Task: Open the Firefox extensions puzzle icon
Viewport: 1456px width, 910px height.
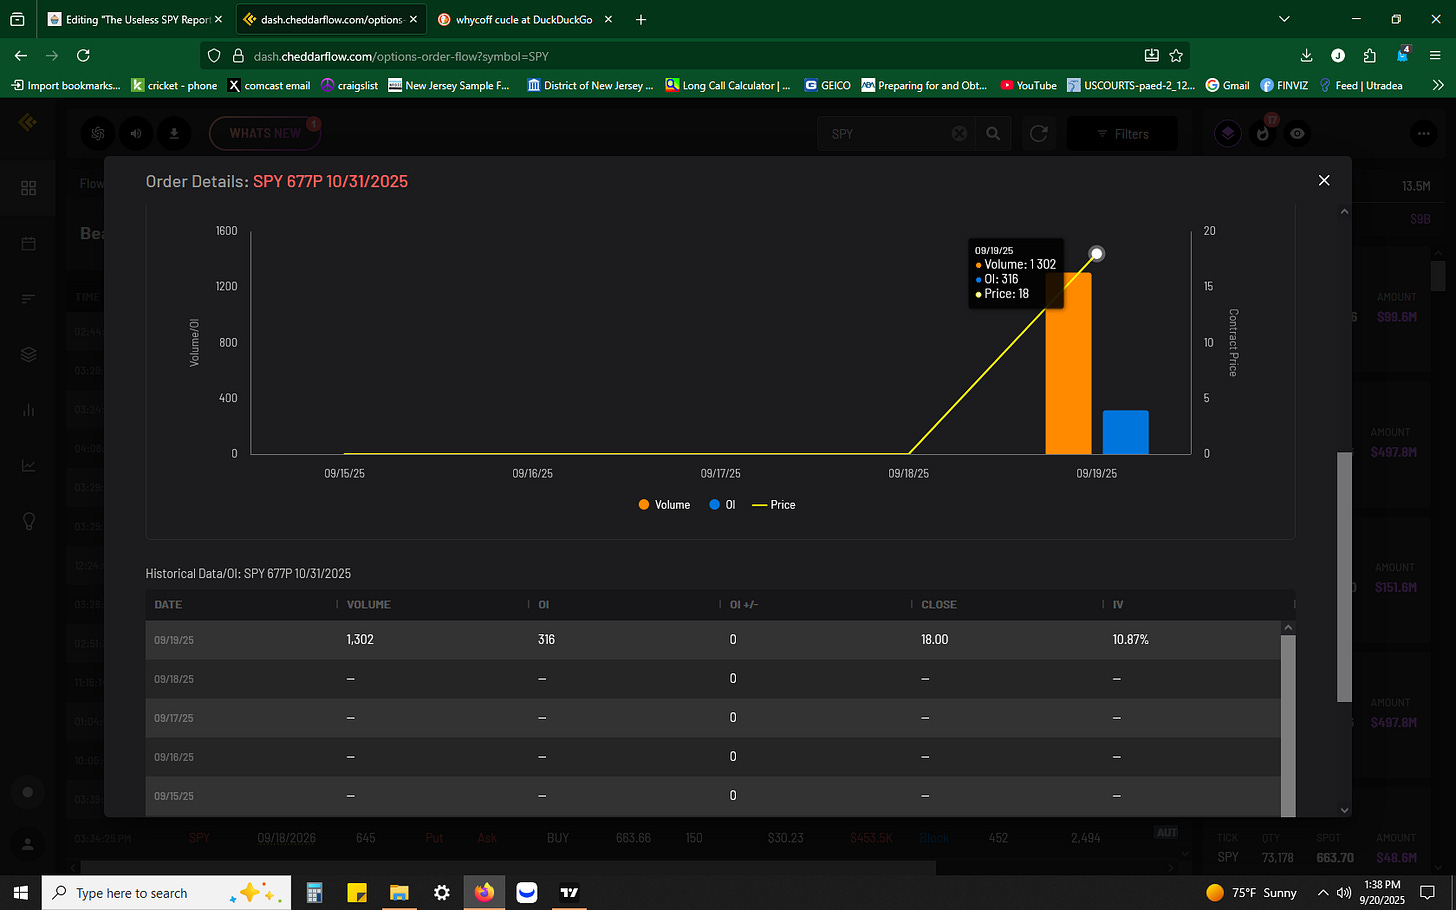Action: [1370, 56]
